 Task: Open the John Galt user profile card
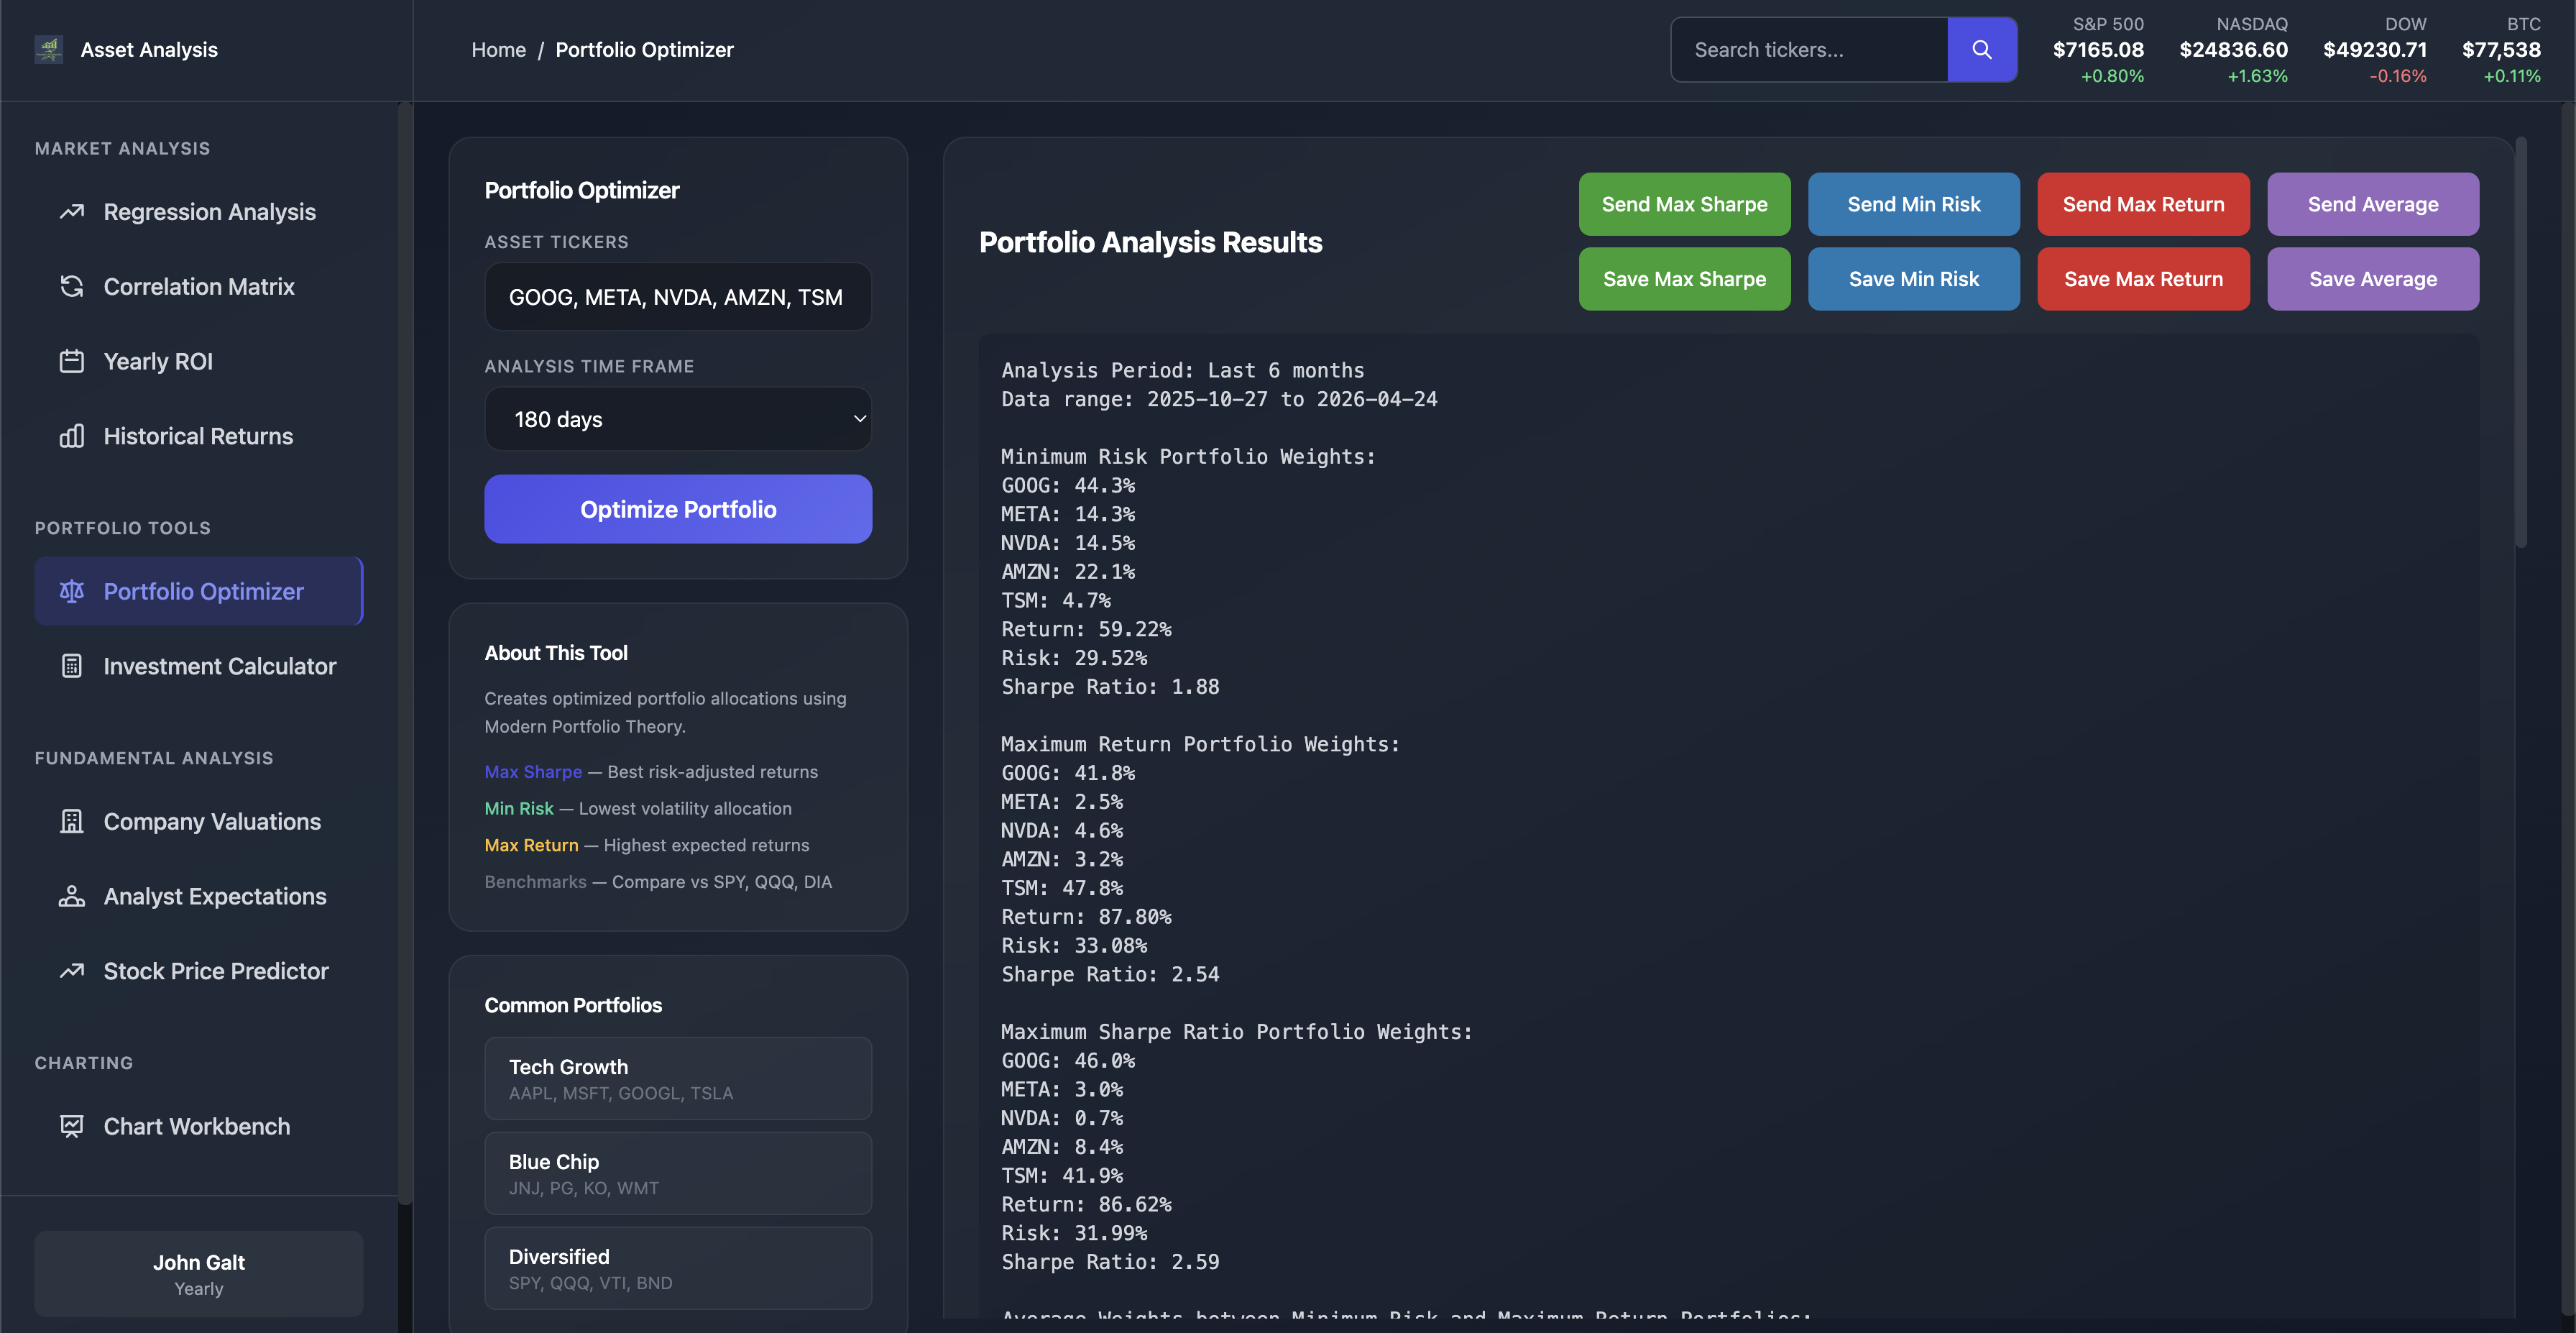click(x=199, y=1274)
